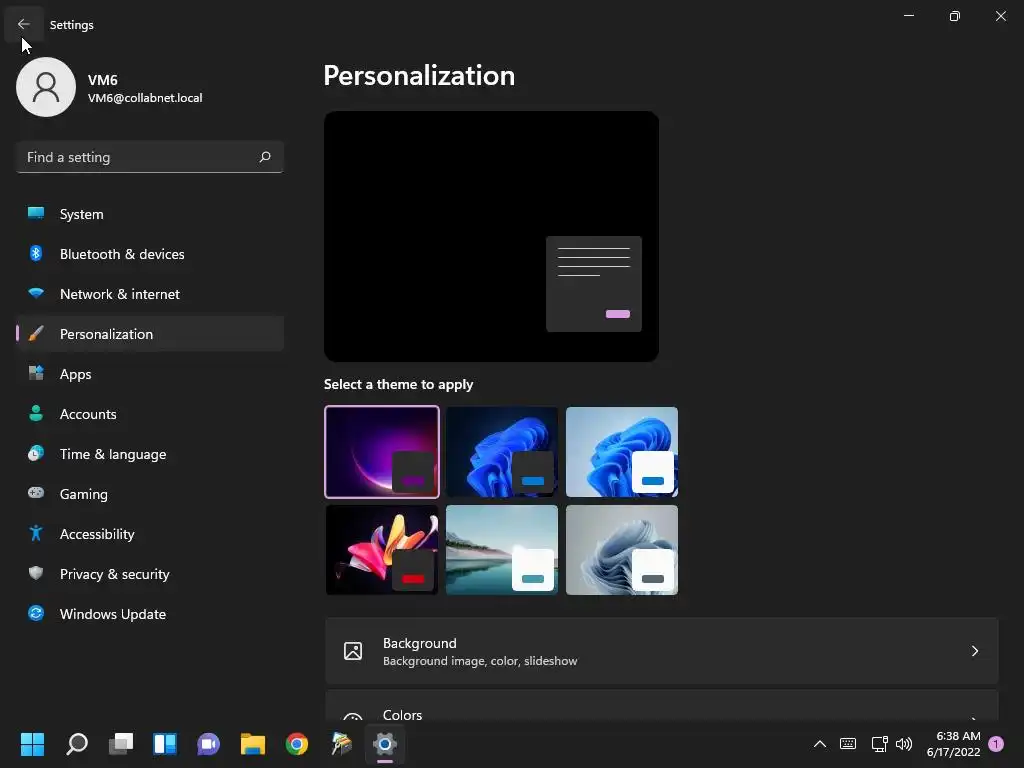Click the VM6@collabnet.local account name
This screenshot has width=1024, height=768.
(145, 98)
